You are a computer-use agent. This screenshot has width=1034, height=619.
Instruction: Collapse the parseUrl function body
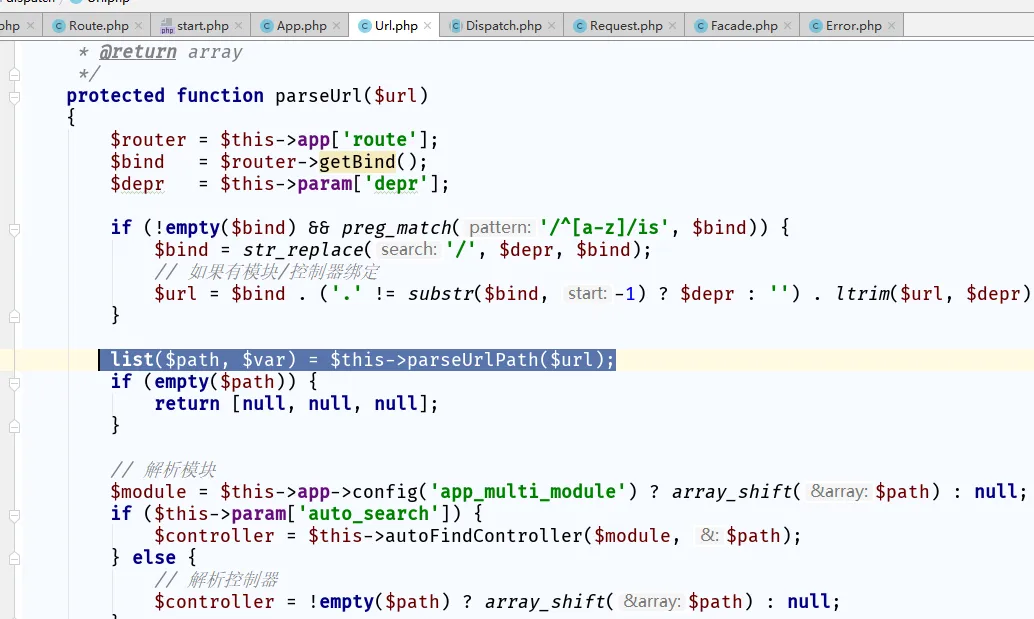coord(14,97)
